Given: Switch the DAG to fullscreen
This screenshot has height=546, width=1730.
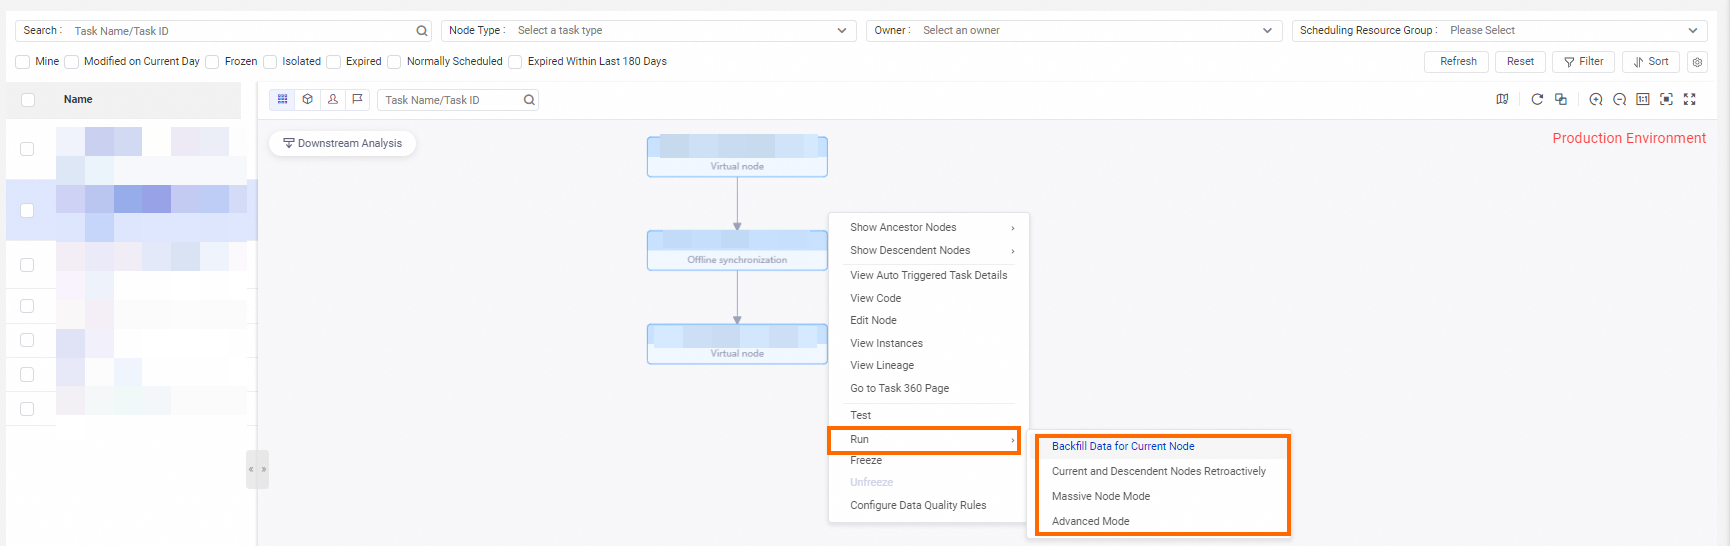Looking at the screenshot, I should tap(1690, 99).
